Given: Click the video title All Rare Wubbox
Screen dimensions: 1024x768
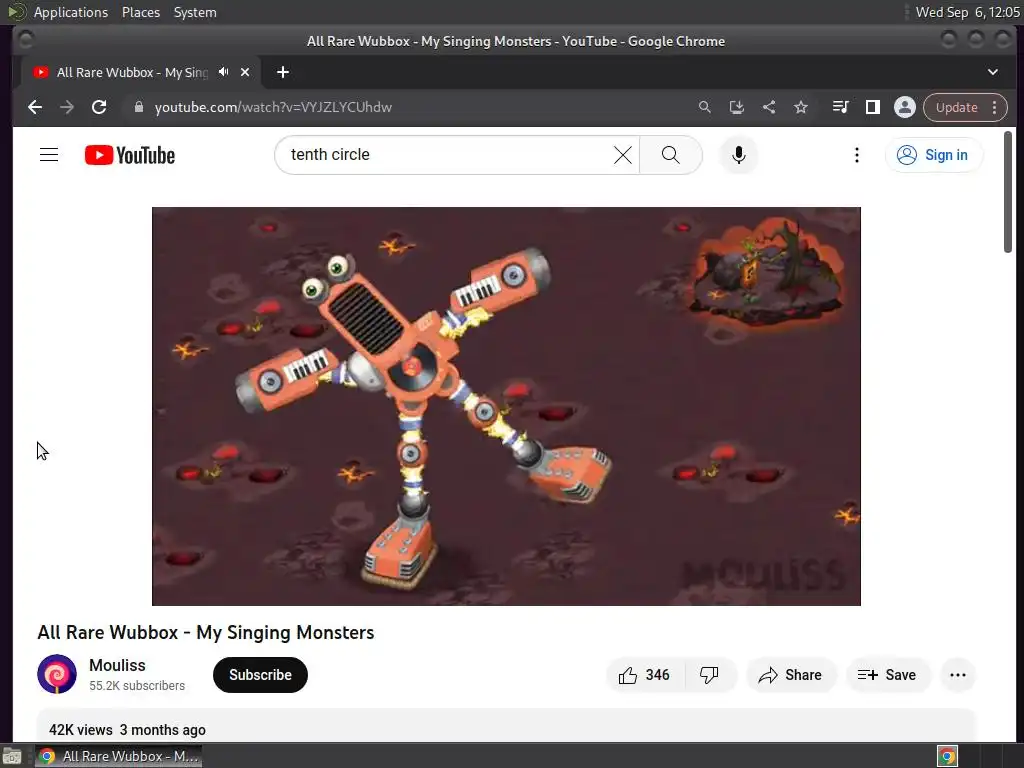Looking at the screenshot, I should tap(206, 632).
